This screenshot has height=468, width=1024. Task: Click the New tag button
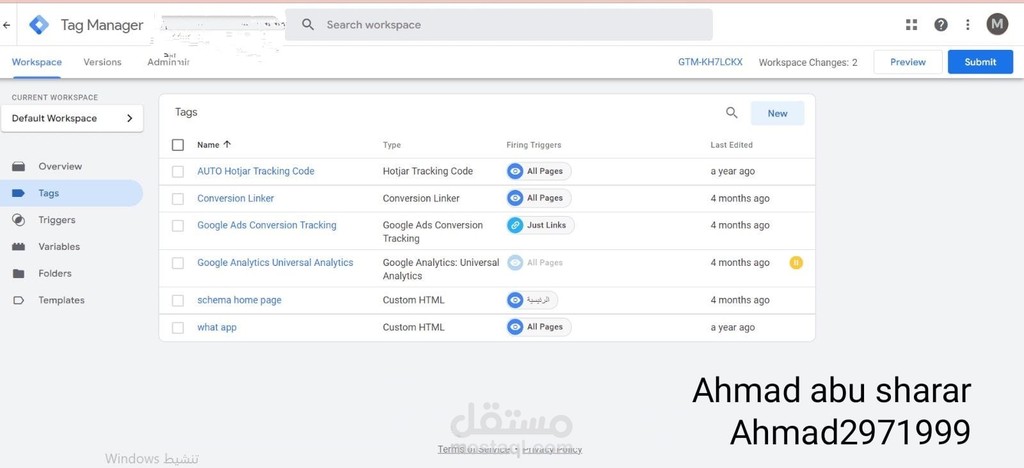[x=777, y=113]
